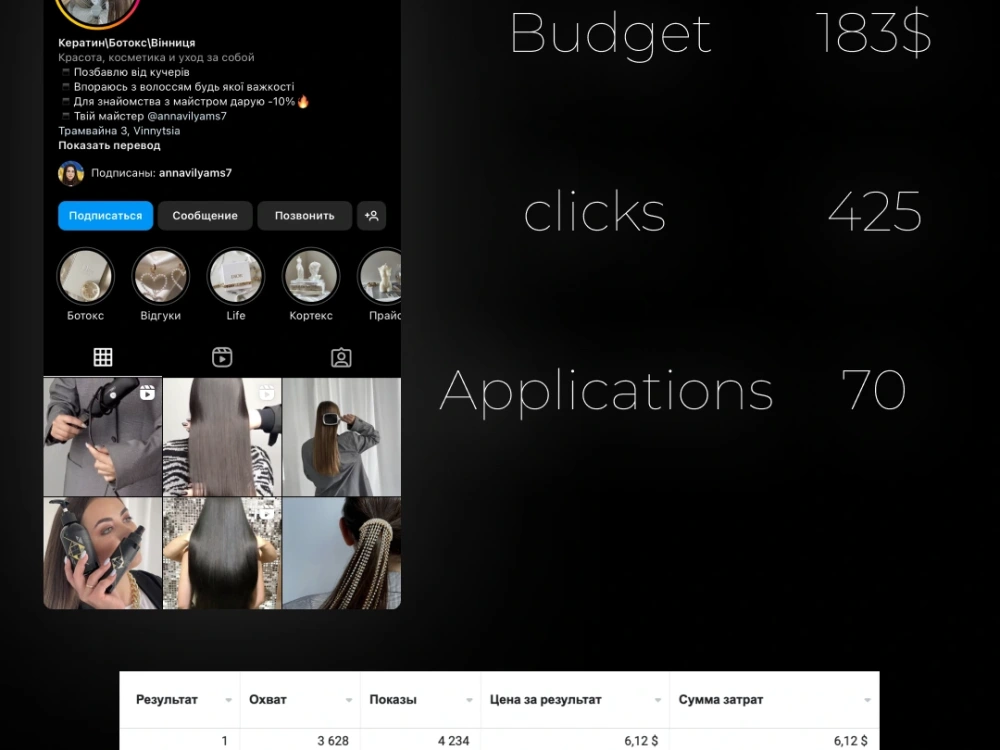Click the add-person suggestions icon
1000x750 pixels.
(x=371, y=216)
